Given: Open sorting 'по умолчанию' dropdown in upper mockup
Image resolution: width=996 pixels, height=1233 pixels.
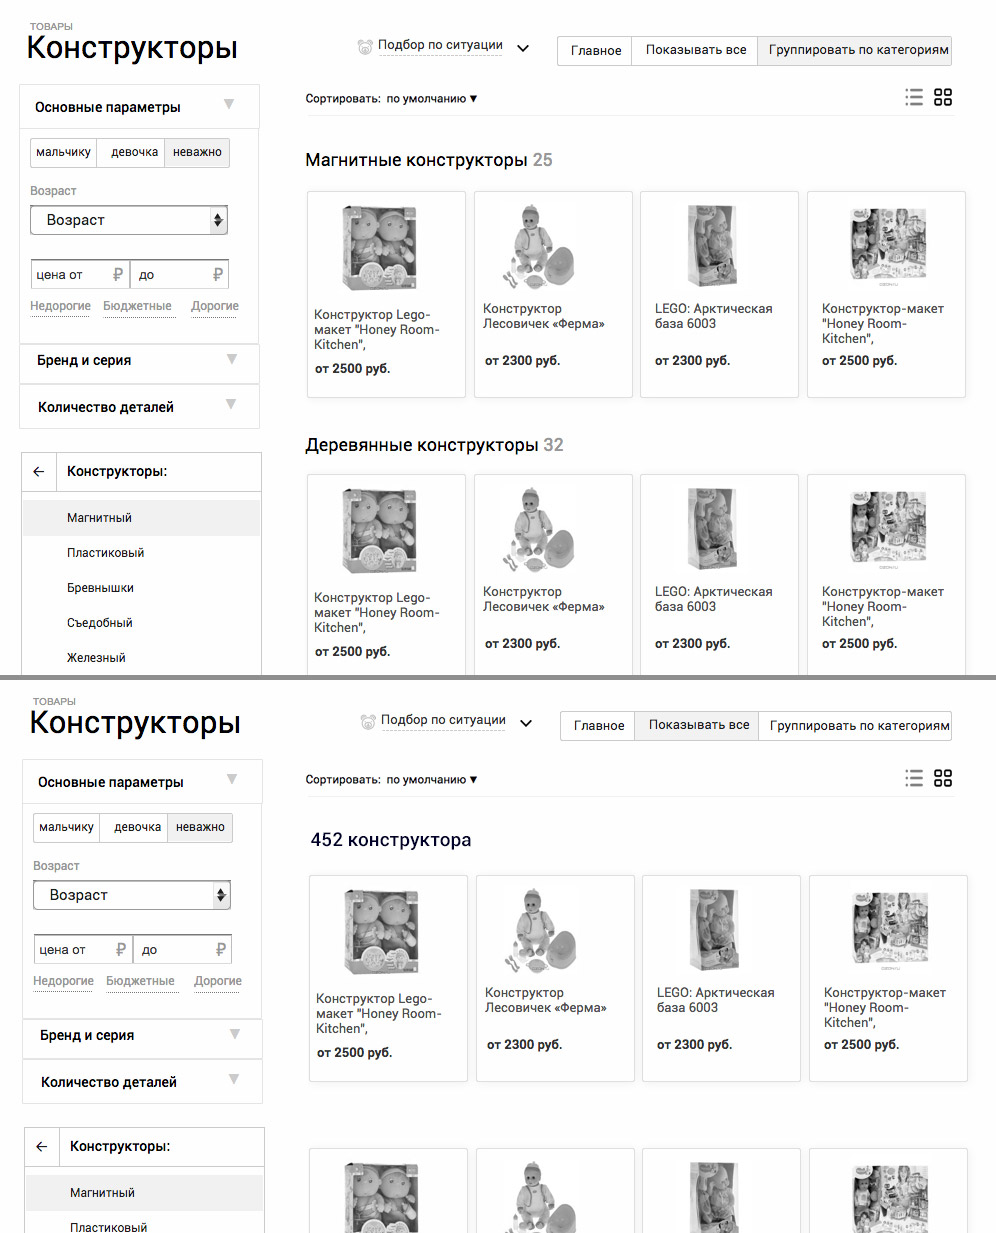Looking at the screenshot, I should (x=432, y=99).
